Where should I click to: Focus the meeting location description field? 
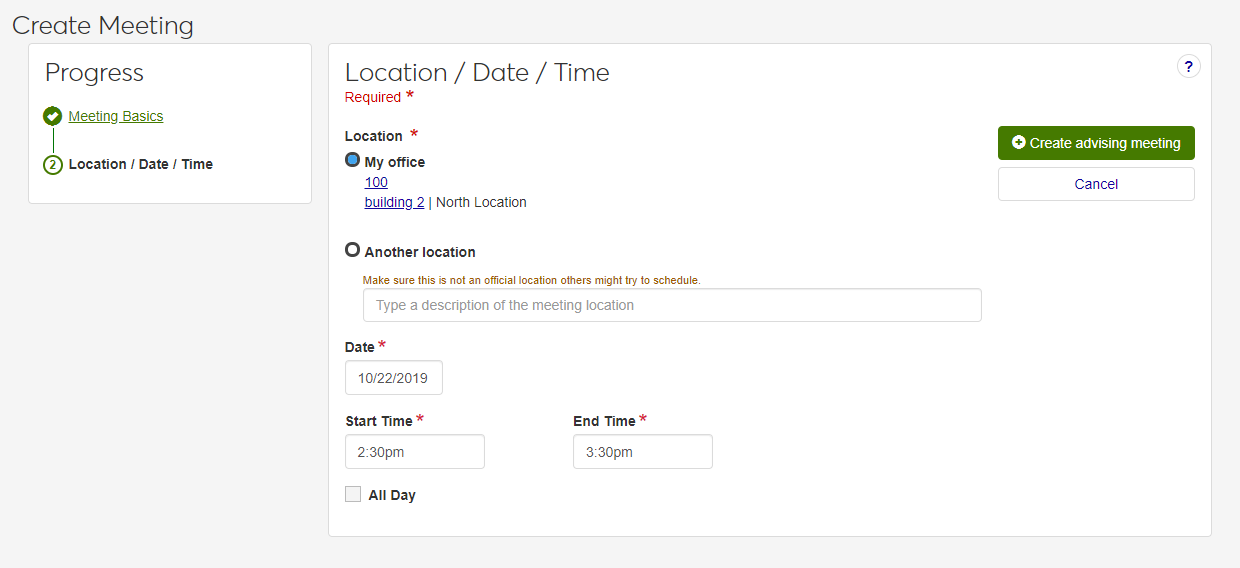point(672,305)
